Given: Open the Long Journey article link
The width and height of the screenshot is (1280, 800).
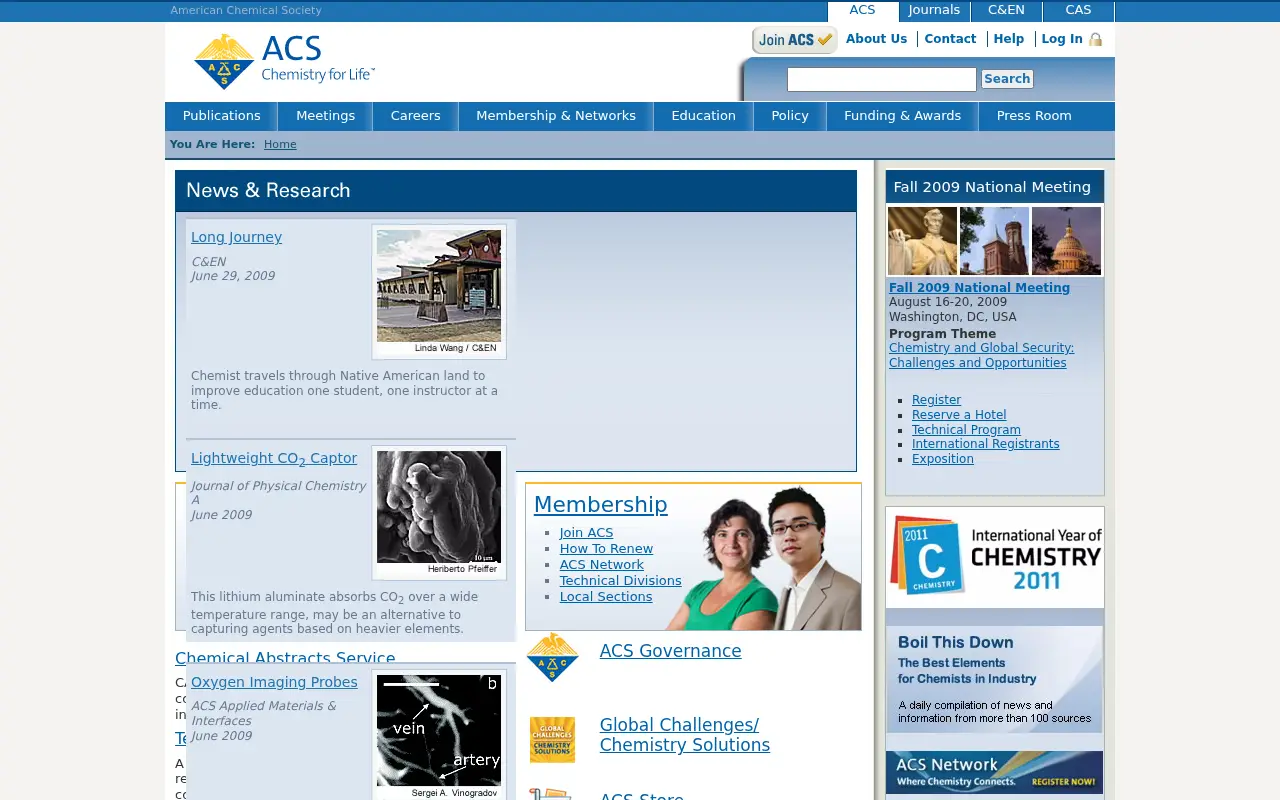Looking at the screenshot, I should coord(236,237).
